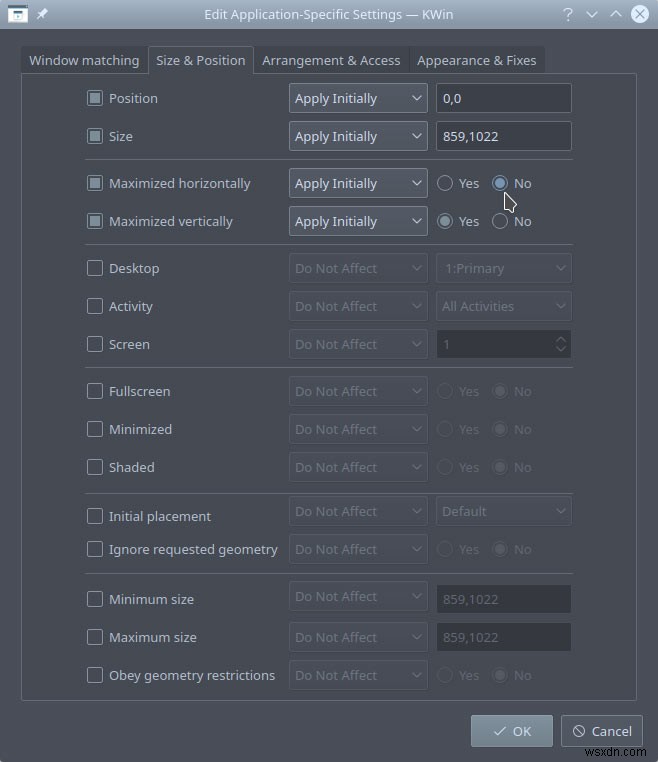The width and height of the screenshot is (658, 762).
Task: Select No for Maximized vertically
Action: tap(500, 221)
